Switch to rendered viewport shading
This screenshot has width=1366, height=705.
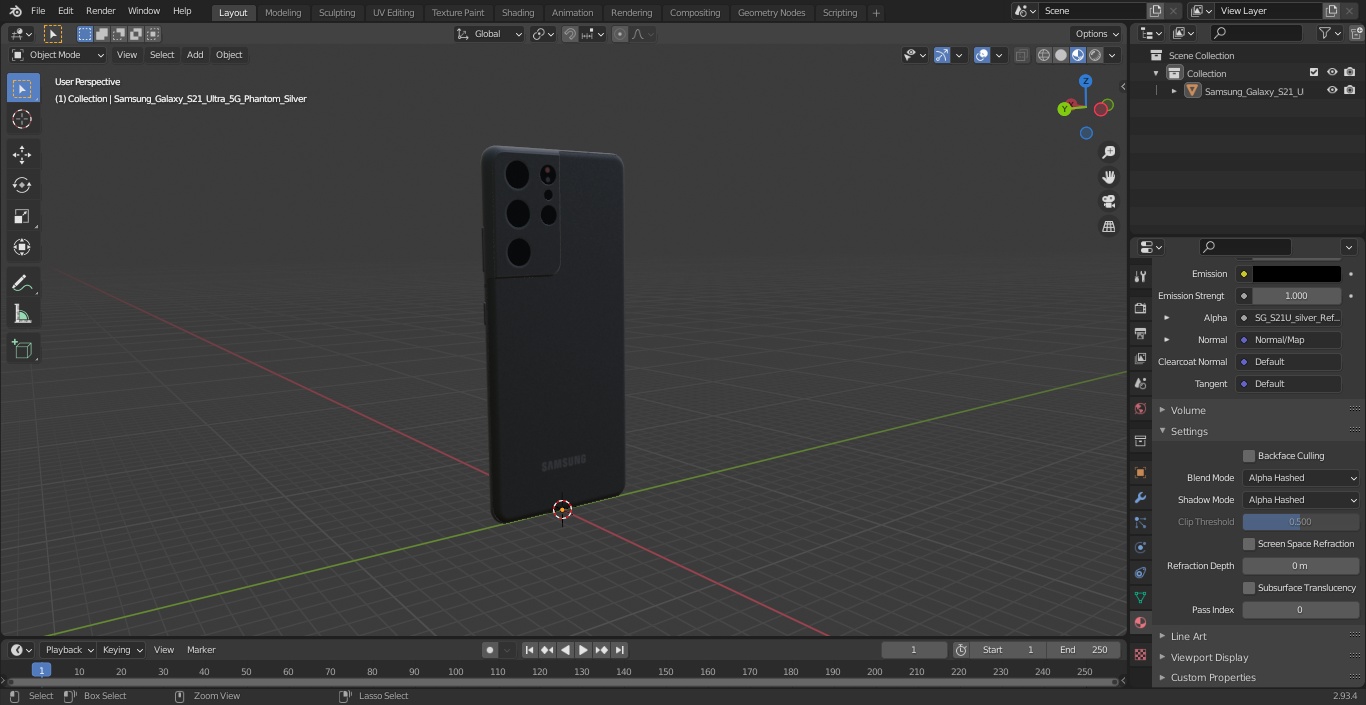pos(1095,55)
